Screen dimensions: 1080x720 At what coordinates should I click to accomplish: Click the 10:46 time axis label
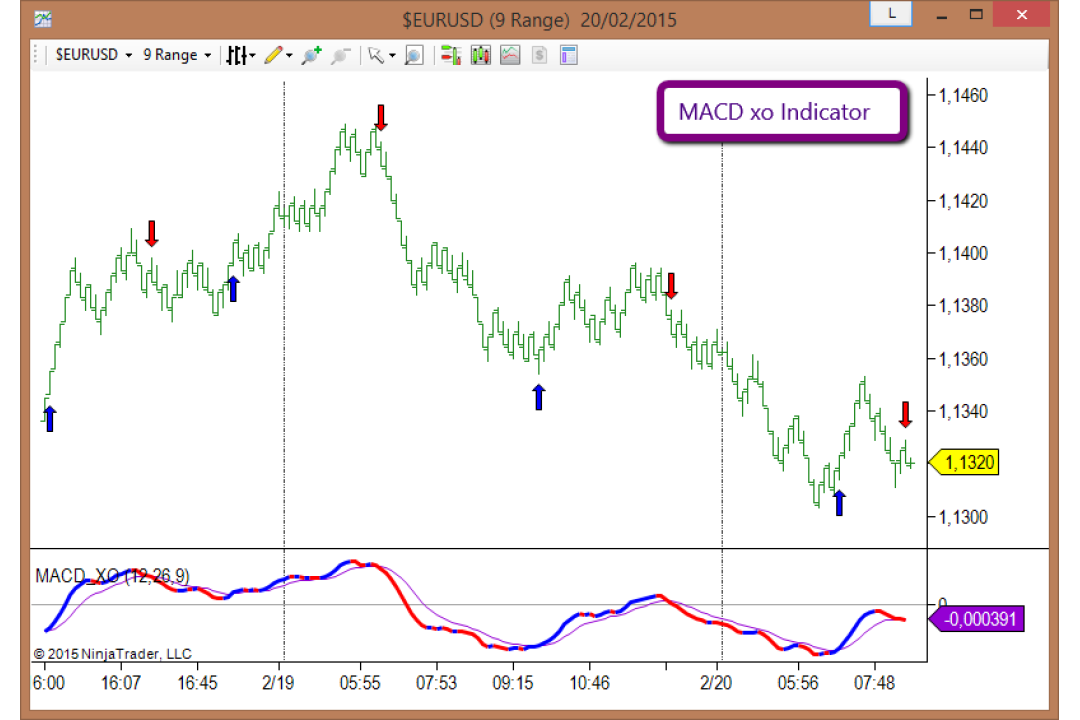(x=590, y=683)
